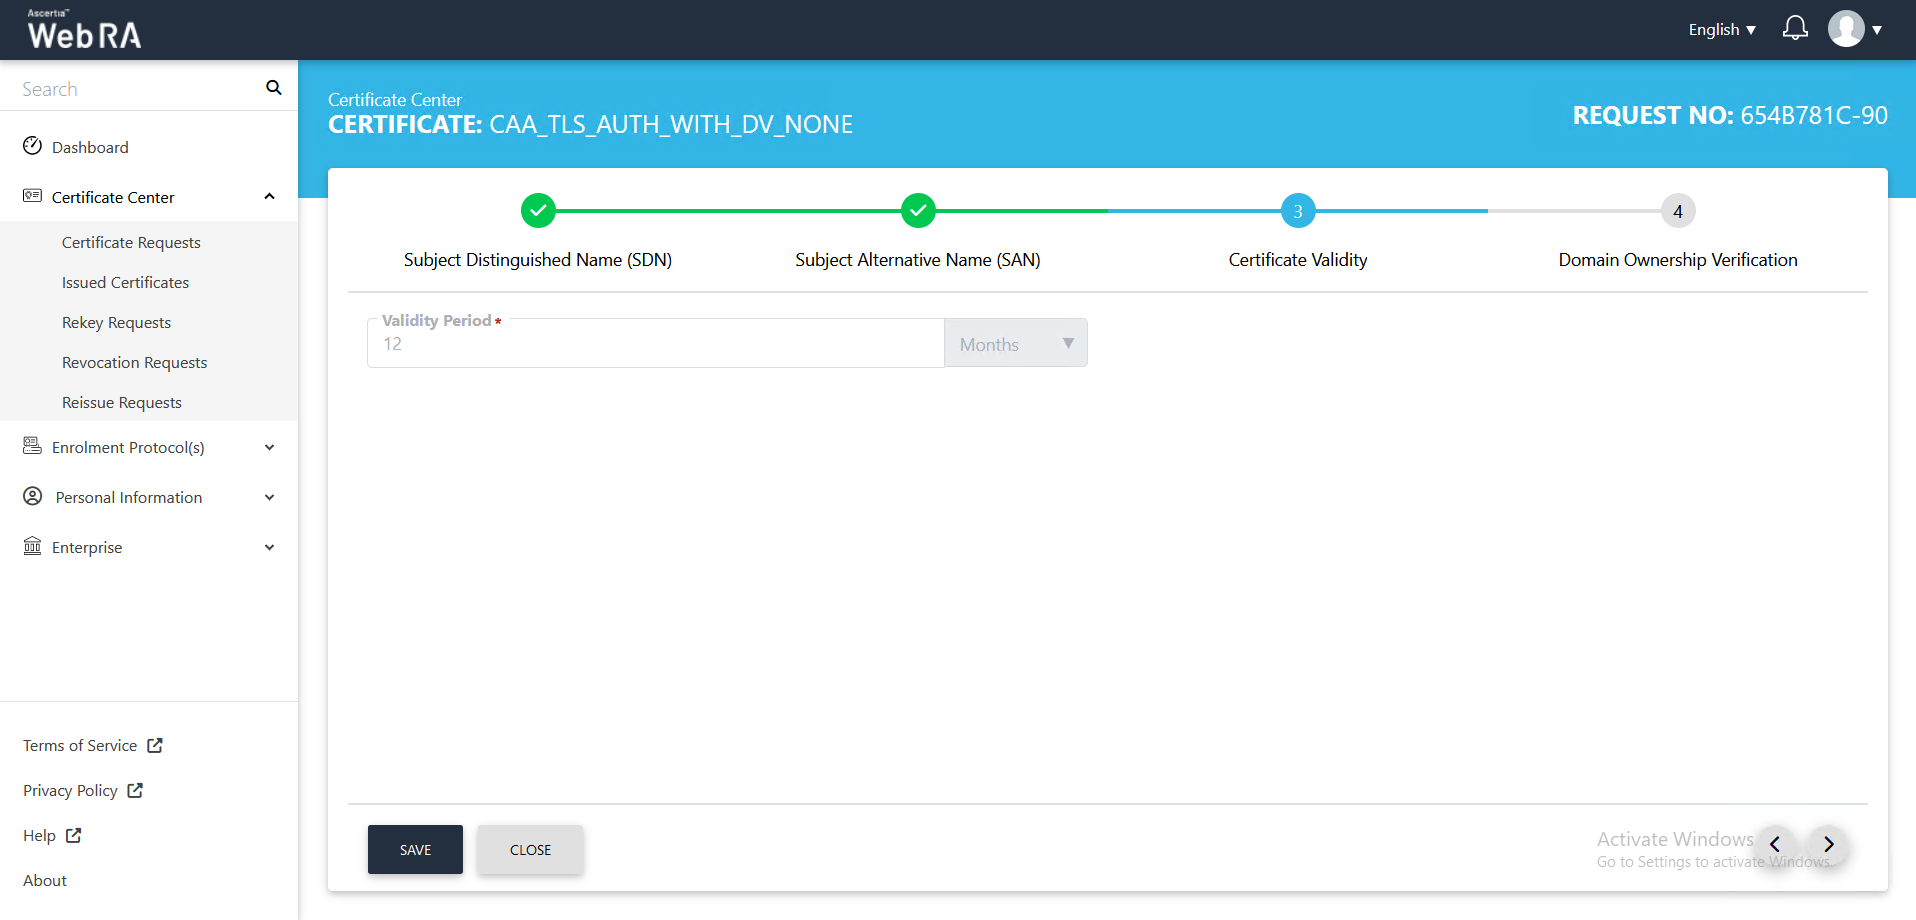Screen dimensions: 1916x920
Task: Open the English language dropdown
Action: point(1721,30)
